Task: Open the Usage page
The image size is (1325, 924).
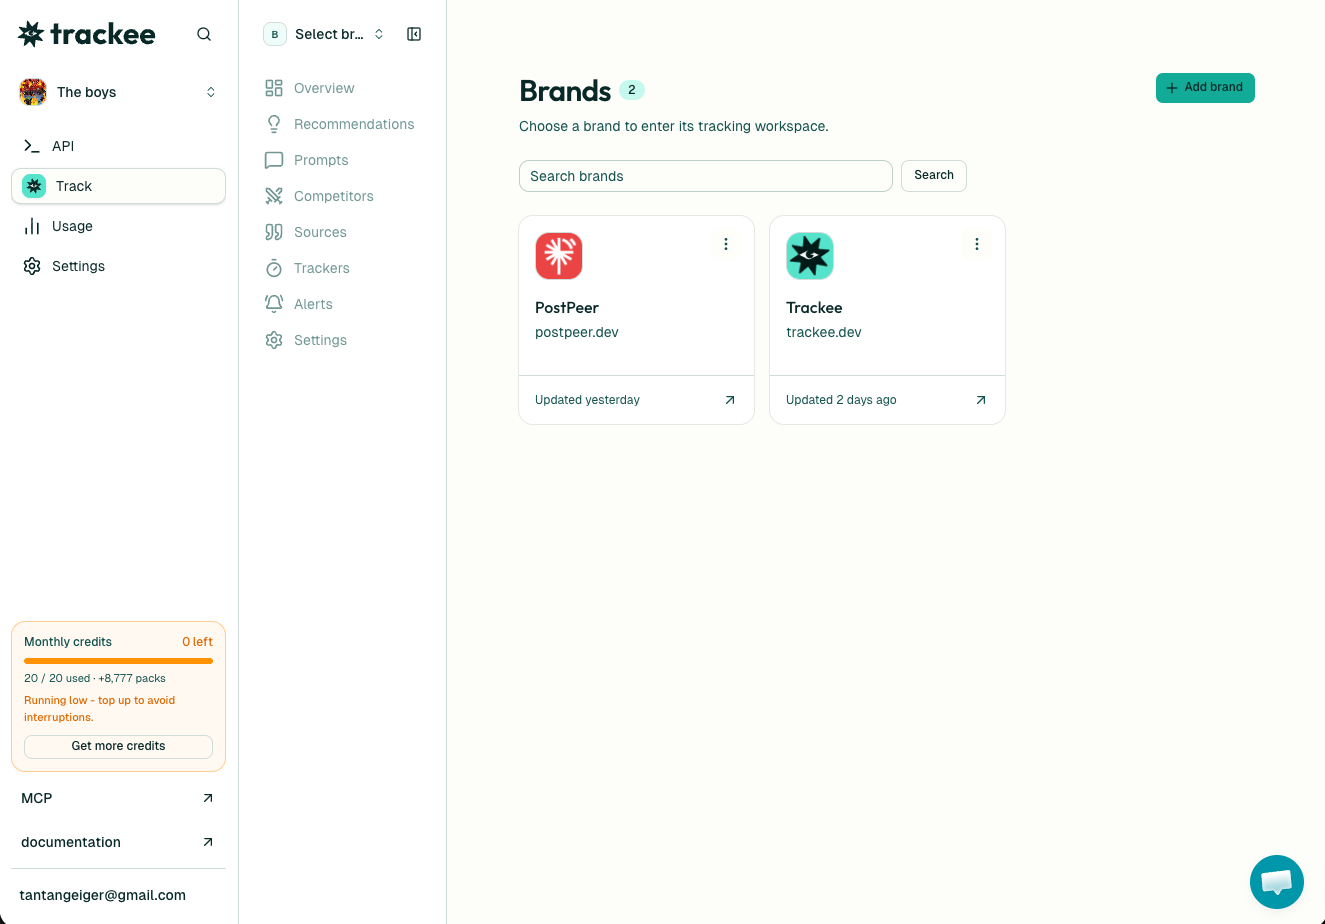Action: 118,226
